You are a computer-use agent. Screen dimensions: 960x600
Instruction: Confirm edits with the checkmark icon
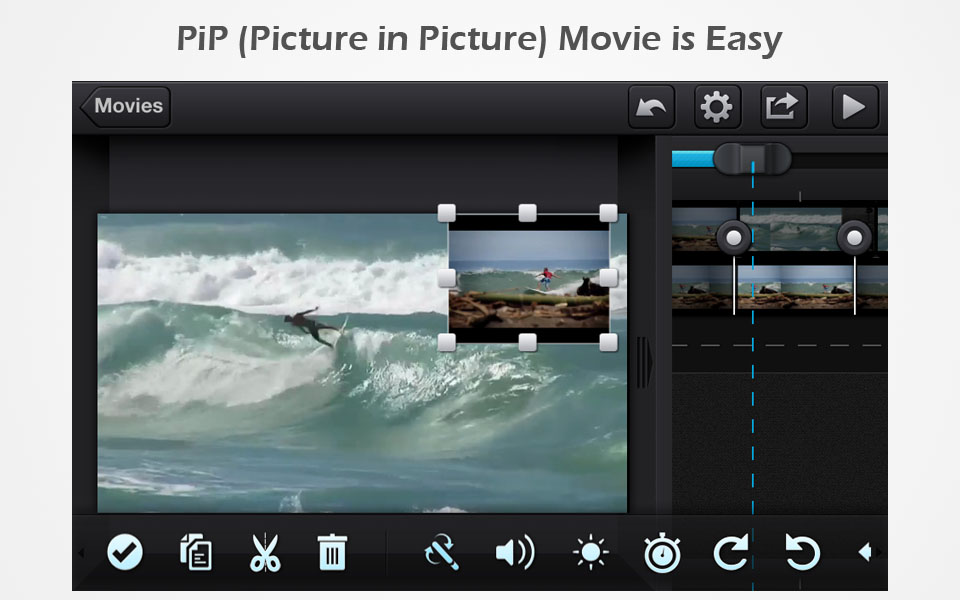[x=125, y=552]
